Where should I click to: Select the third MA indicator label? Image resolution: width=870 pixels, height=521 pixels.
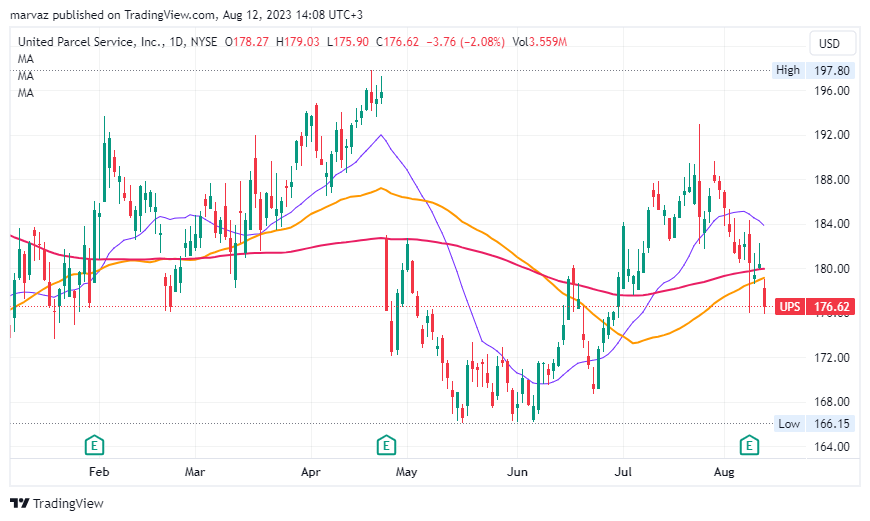coord(26,93)
